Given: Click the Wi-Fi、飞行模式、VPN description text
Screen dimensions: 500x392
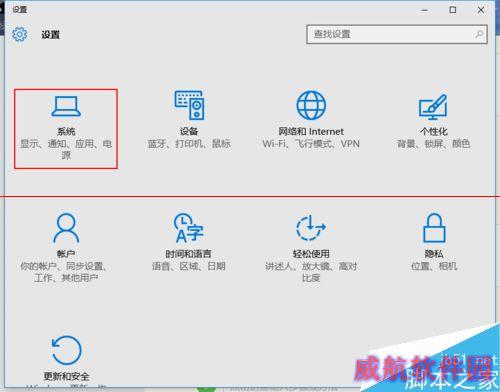Looking at the screenshot, I should click(x=311, y=144).
